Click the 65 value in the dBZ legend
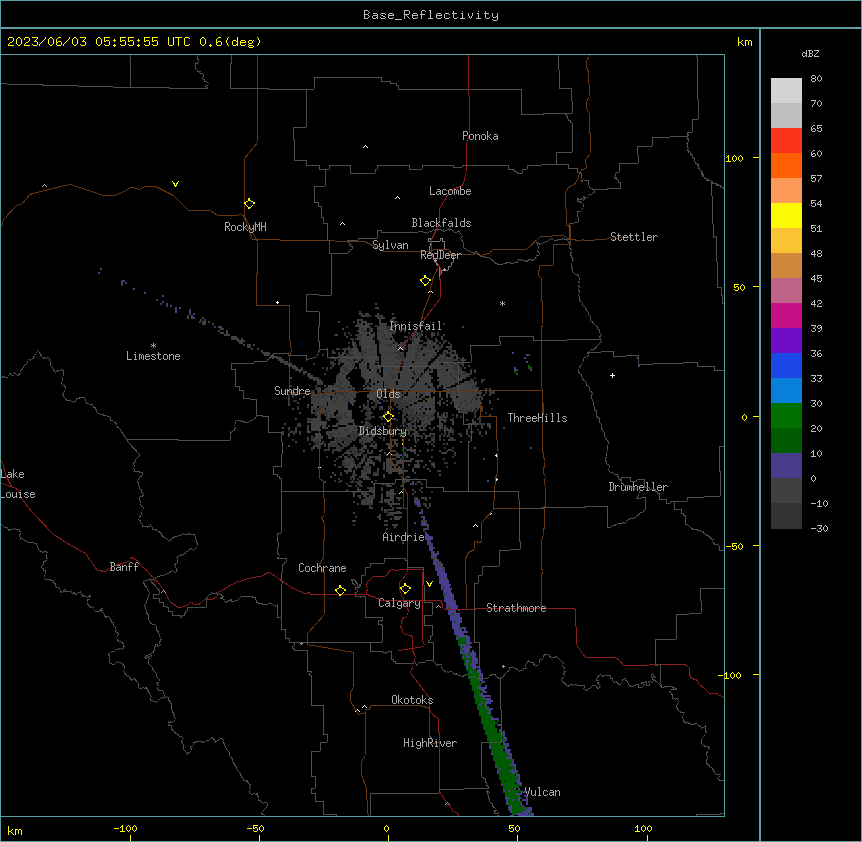 (x=816, y=129)
